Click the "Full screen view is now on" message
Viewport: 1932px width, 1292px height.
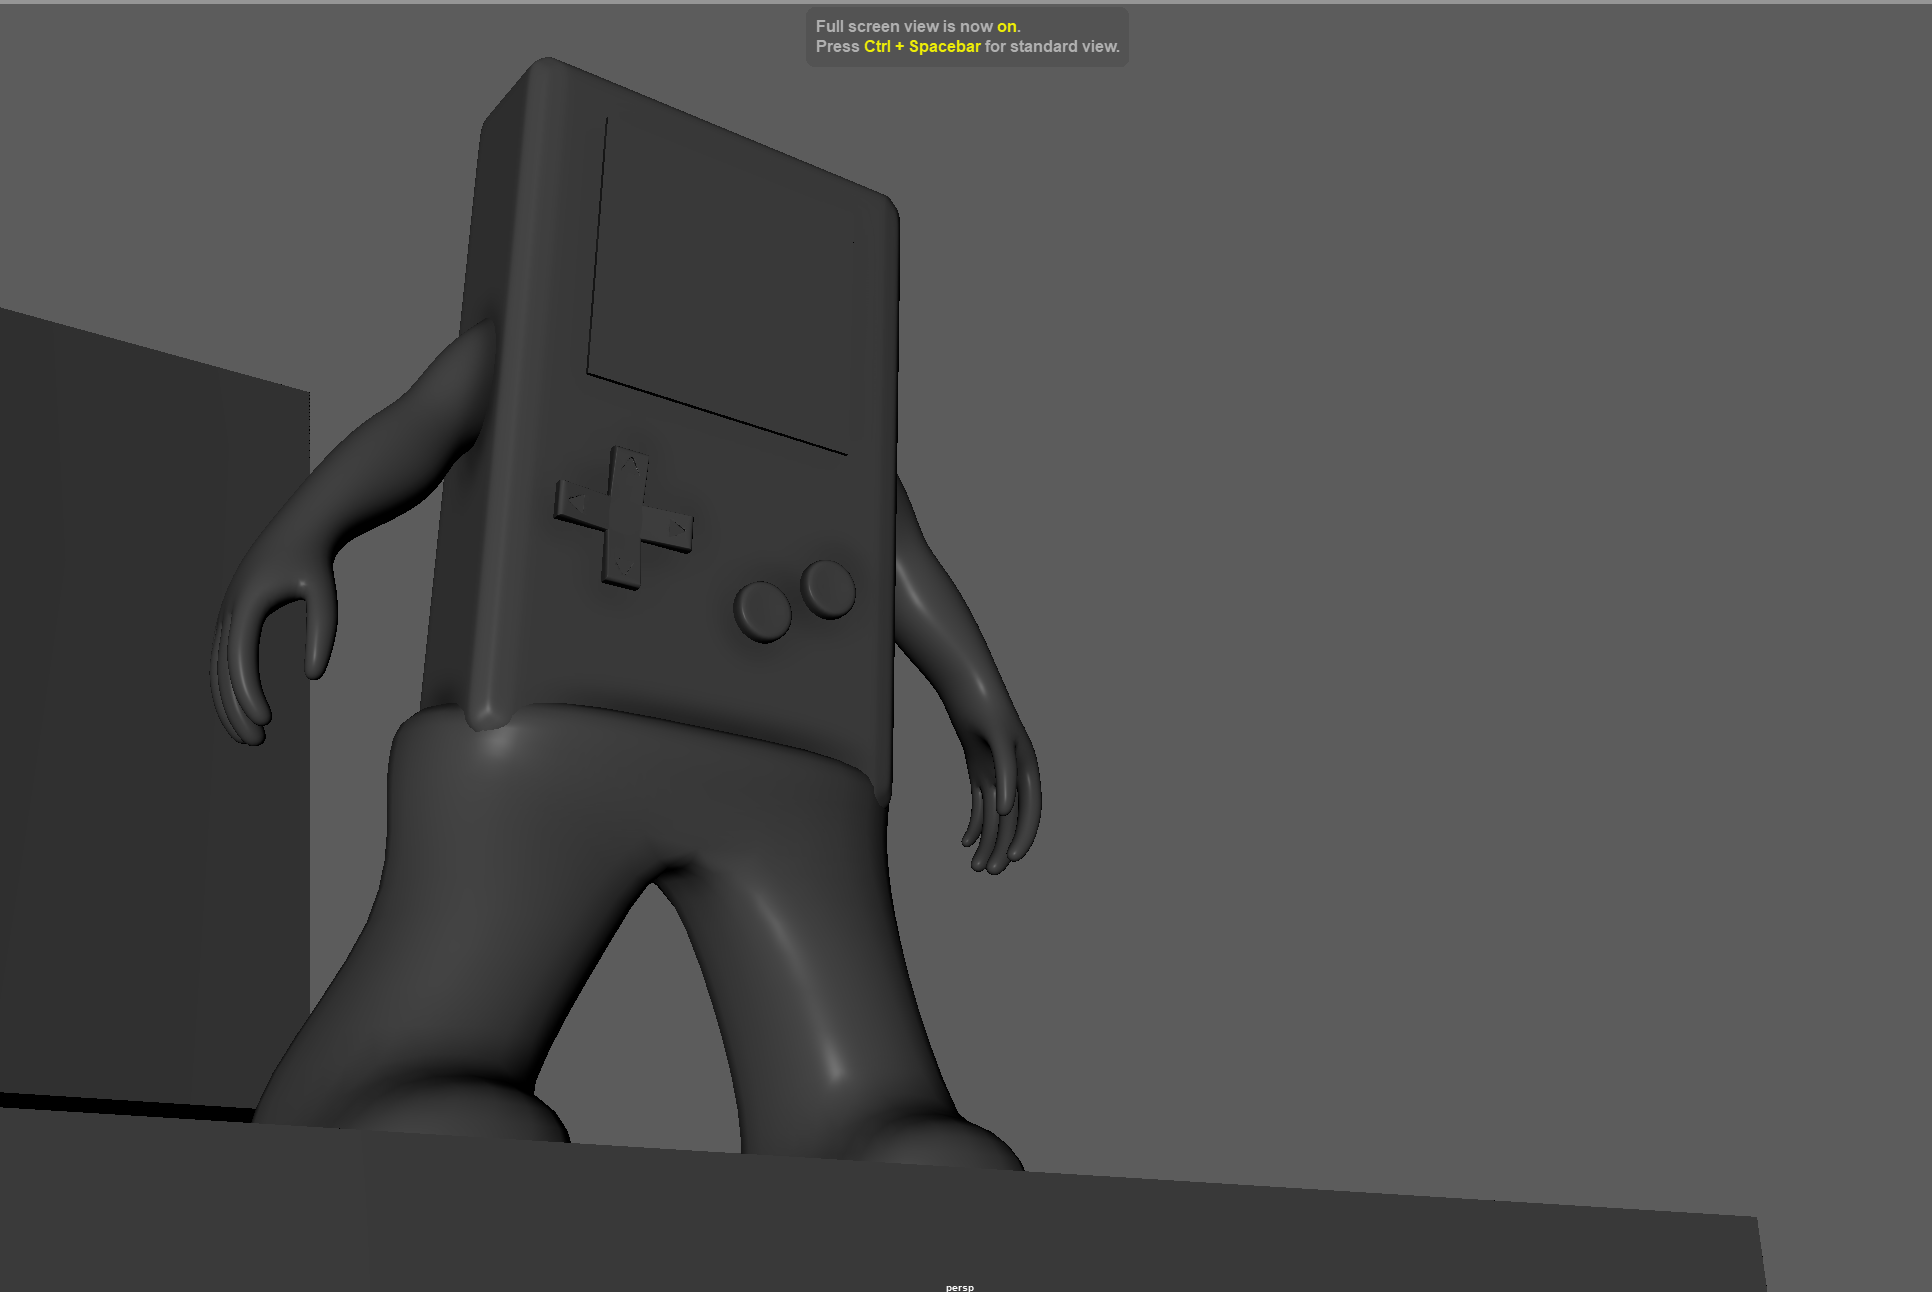point(917,27)
